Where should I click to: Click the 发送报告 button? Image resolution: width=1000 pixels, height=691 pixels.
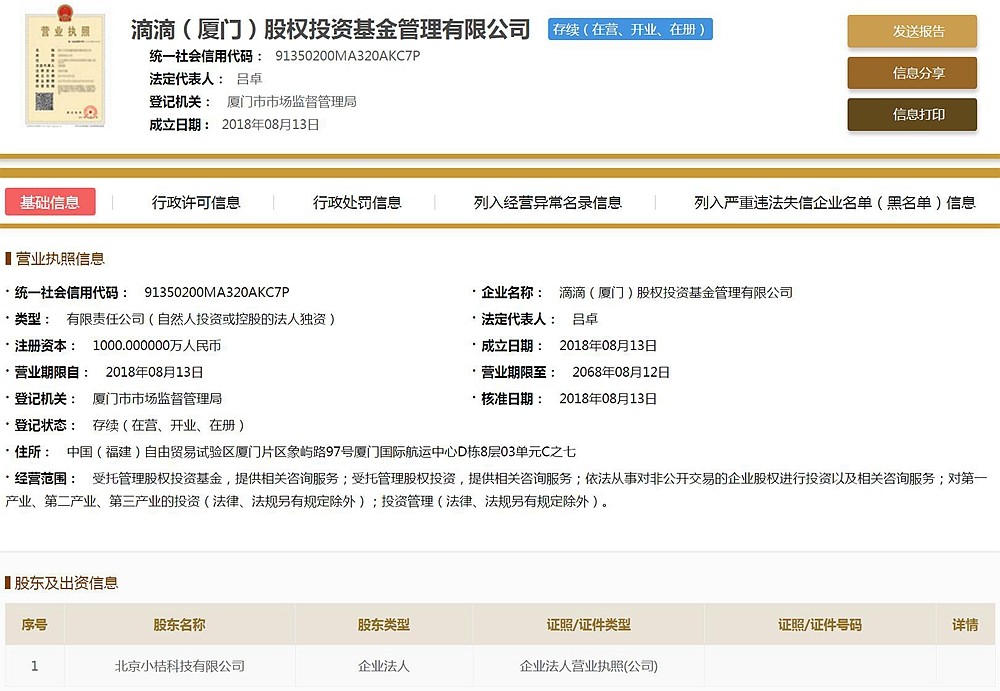point(912,31)
